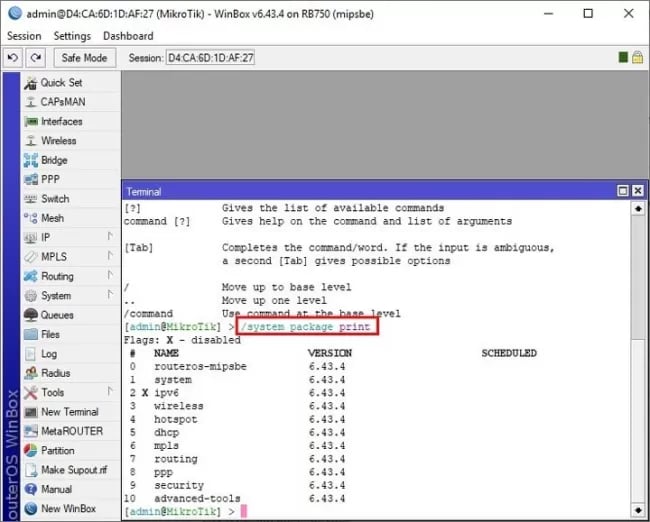Viewport: 650px width, 522px height.
Task: Open Files from the sidebar
Action: (70, 334)
